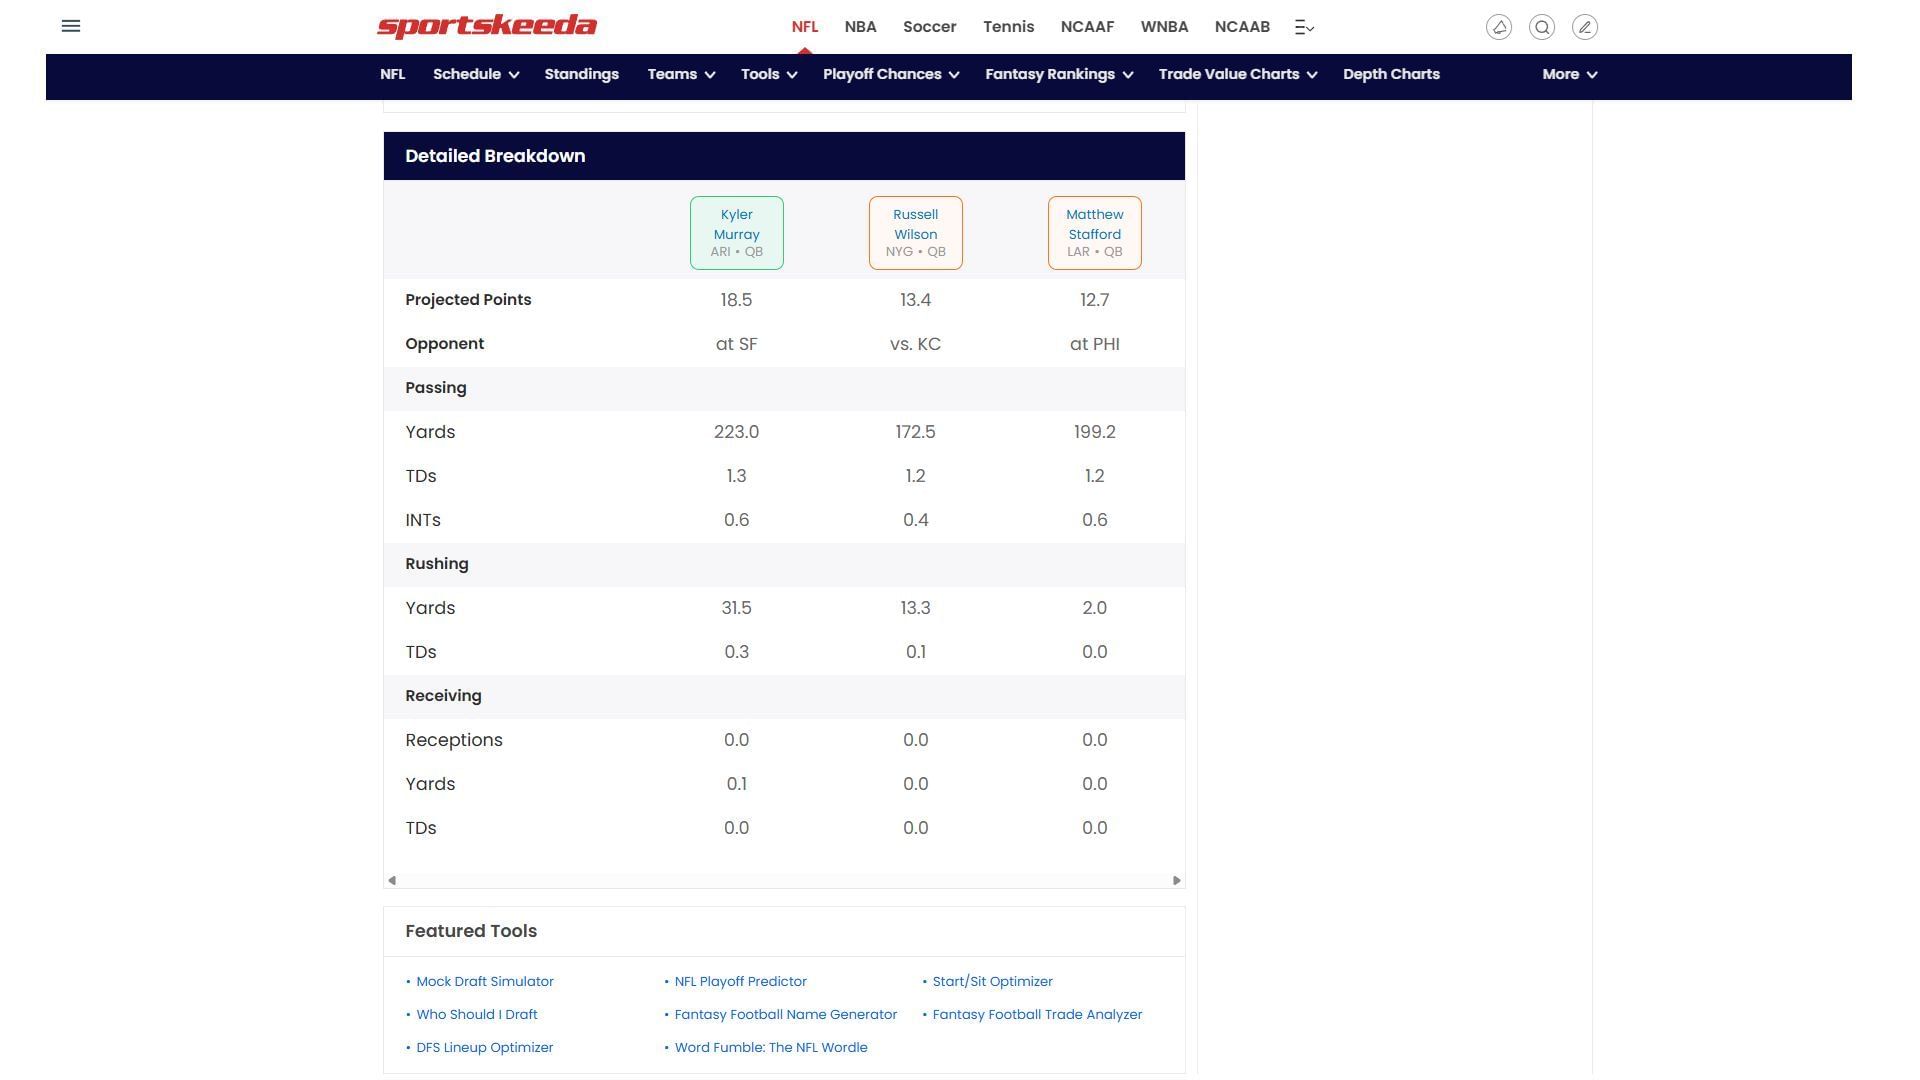Screen dimensions: 1920x1080
Task: Open the notifications rocket icon
Action: pyautogui.click(x=1498, y=27)
